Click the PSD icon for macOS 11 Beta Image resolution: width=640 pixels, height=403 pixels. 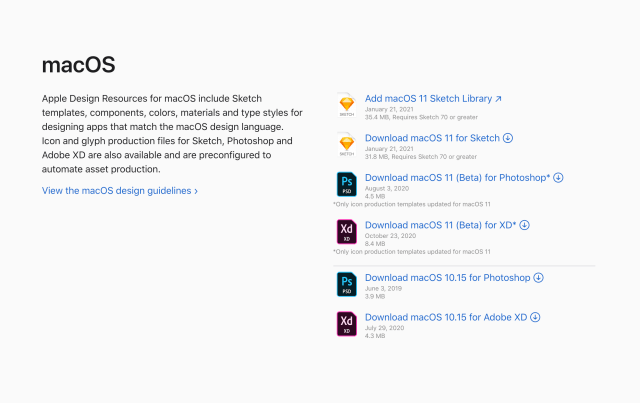pos(347,185)
